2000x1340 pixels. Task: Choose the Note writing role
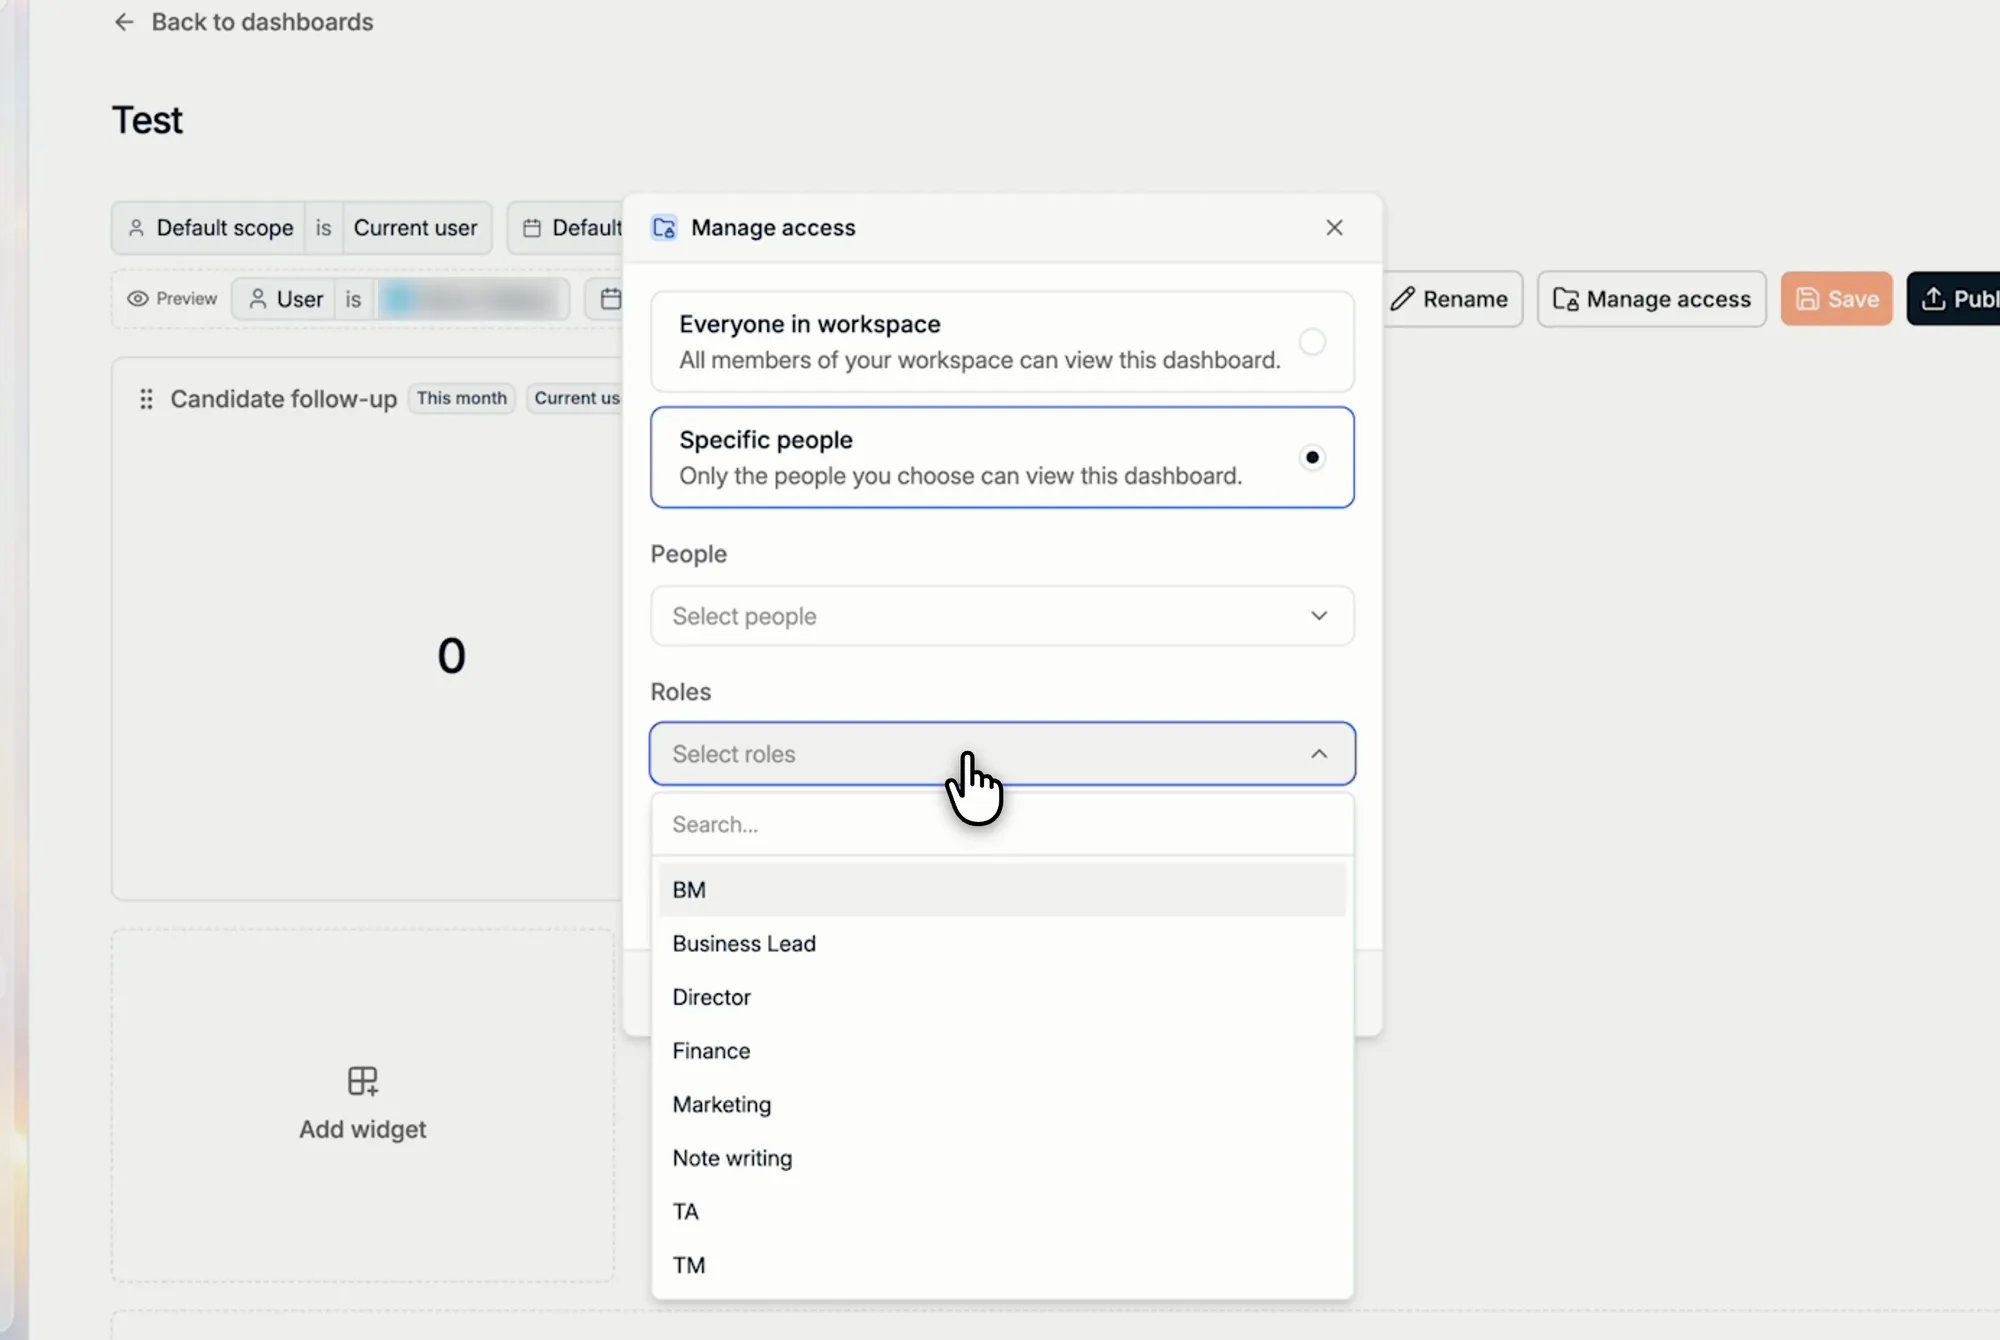[1002, 1158]
